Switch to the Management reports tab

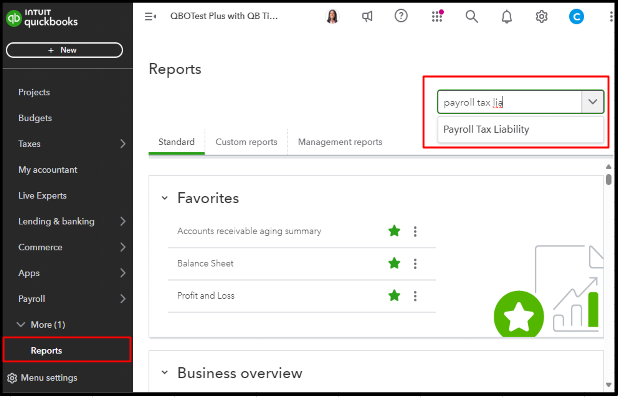coord(340,142)
